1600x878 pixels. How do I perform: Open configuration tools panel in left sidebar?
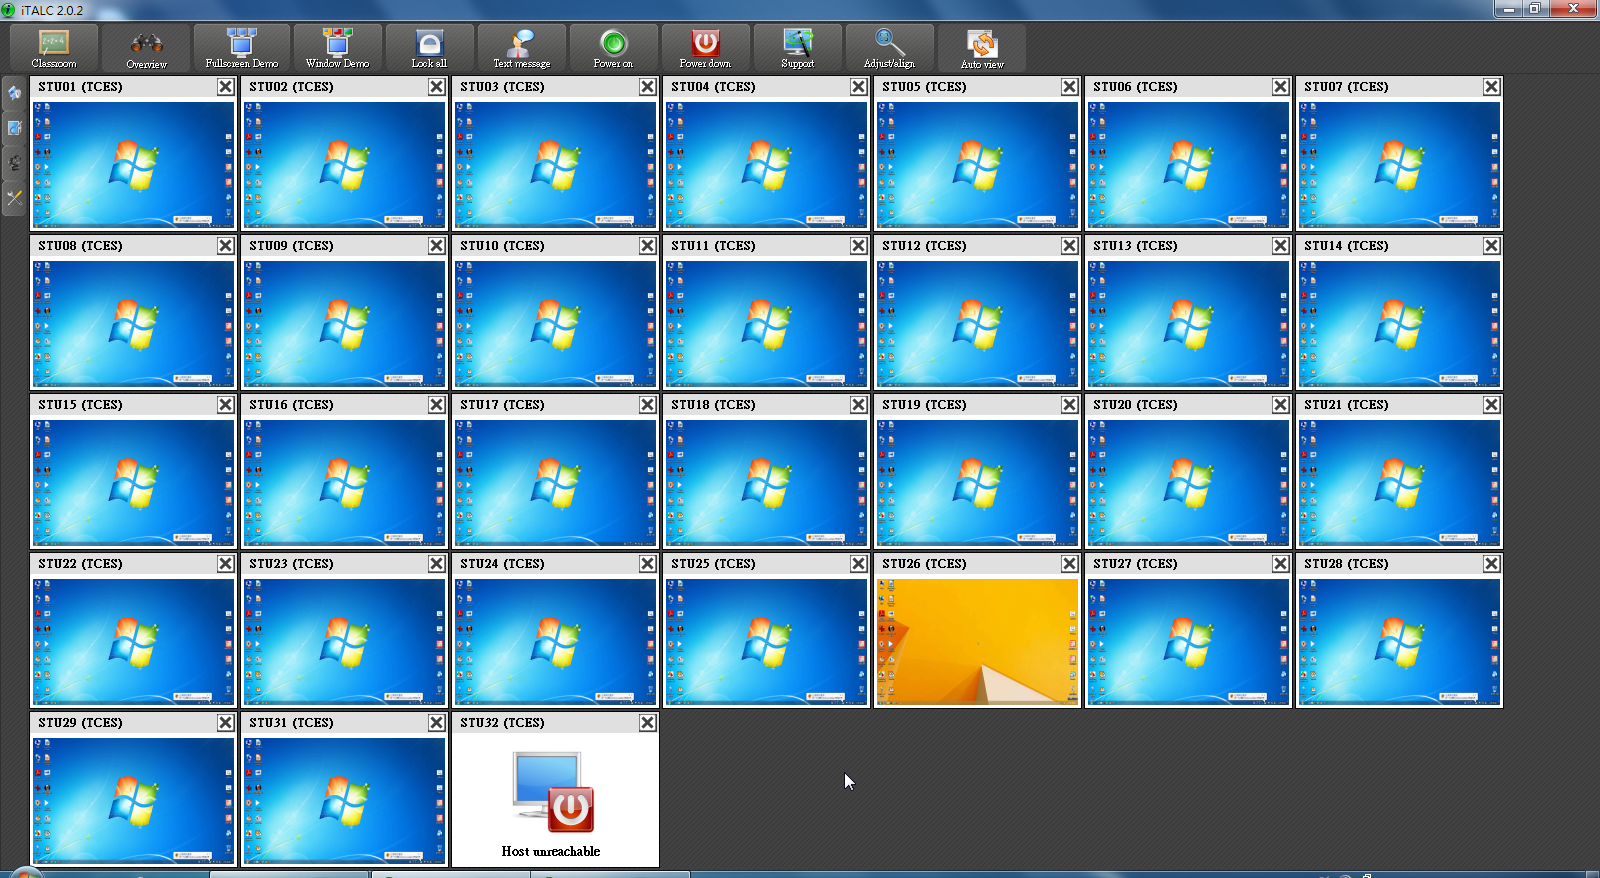coord(14,198)
